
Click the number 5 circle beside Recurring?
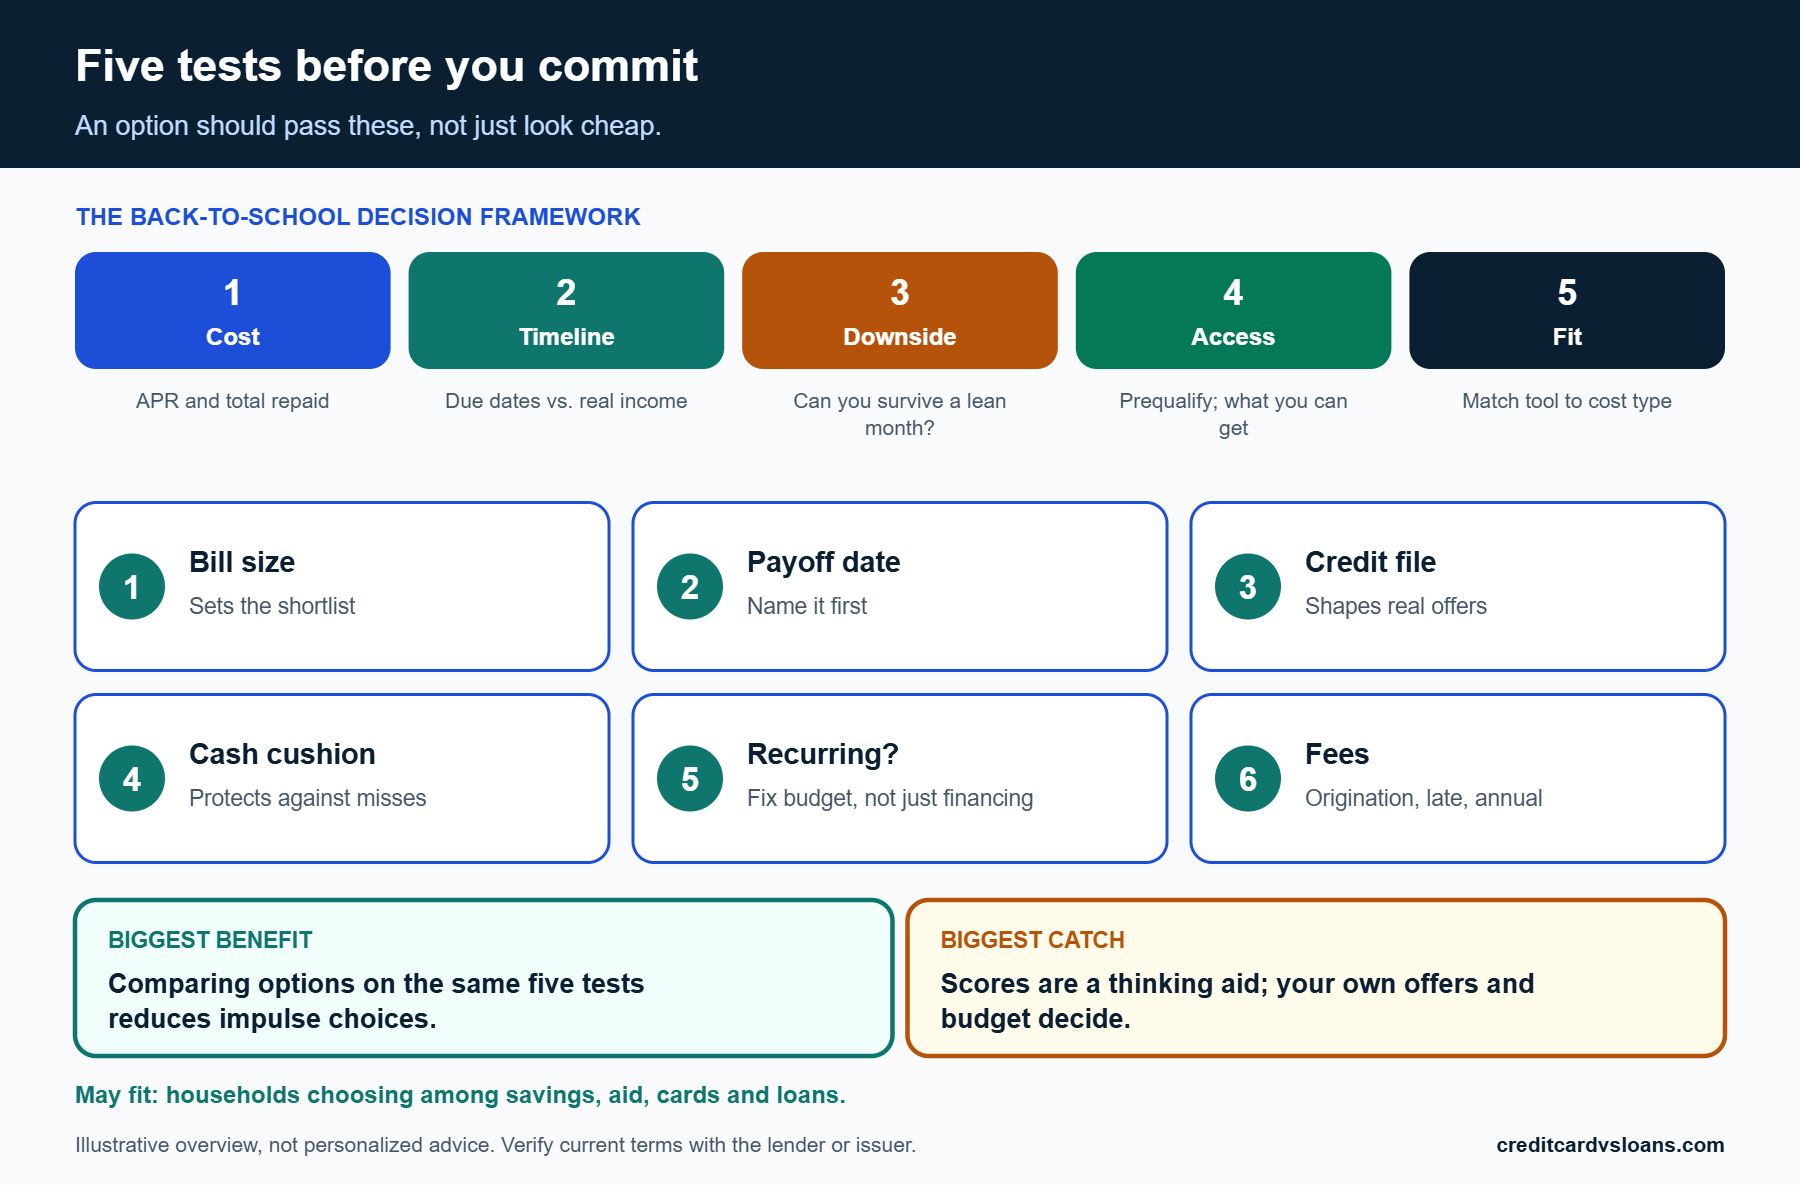(x=690, y=779)
